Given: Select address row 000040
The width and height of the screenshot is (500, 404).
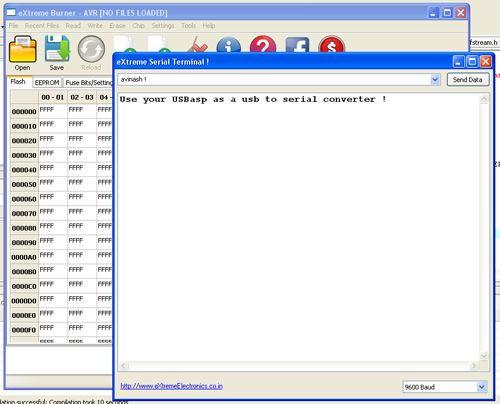Looking at the screenshot, I should click(x=24, y=170).
